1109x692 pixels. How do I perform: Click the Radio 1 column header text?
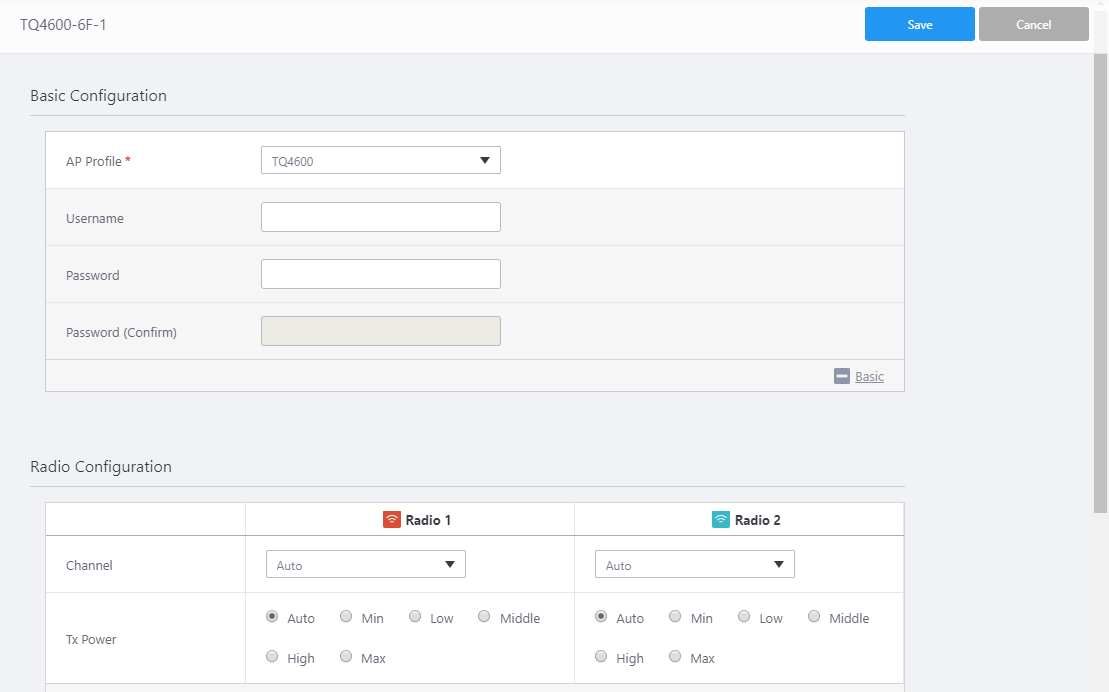428,520
